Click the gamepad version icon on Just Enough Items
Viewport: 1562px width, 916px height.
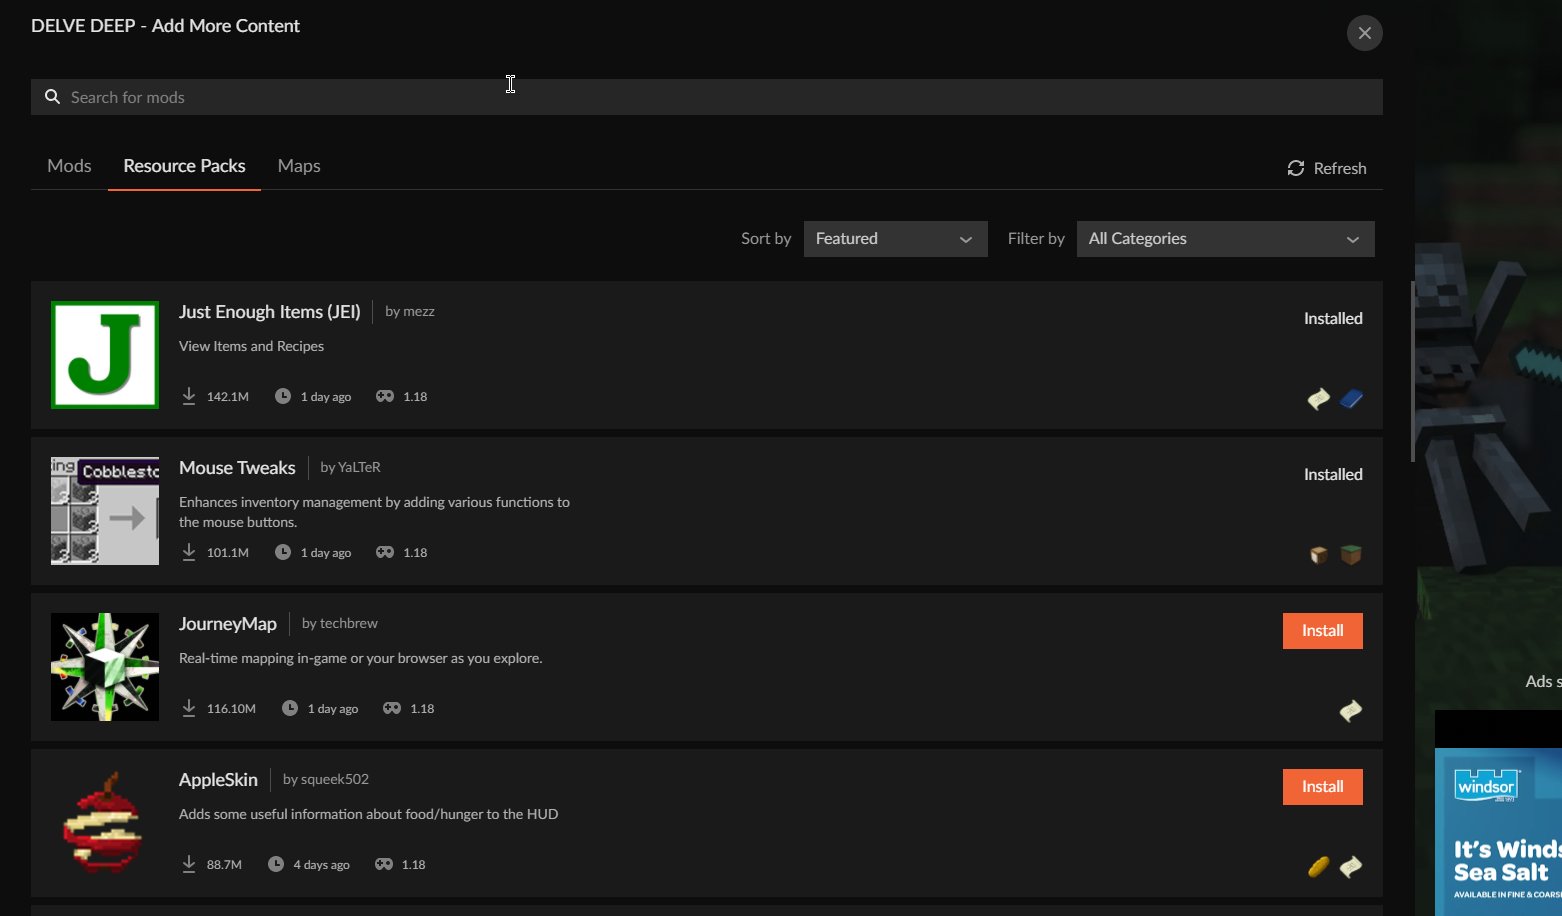385,396
